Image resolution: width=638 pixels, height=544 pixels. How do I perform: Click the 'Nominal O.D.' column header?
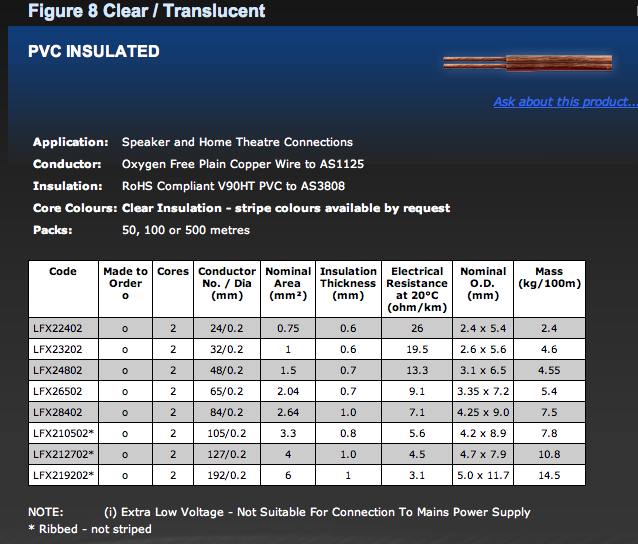coord(483,283)
